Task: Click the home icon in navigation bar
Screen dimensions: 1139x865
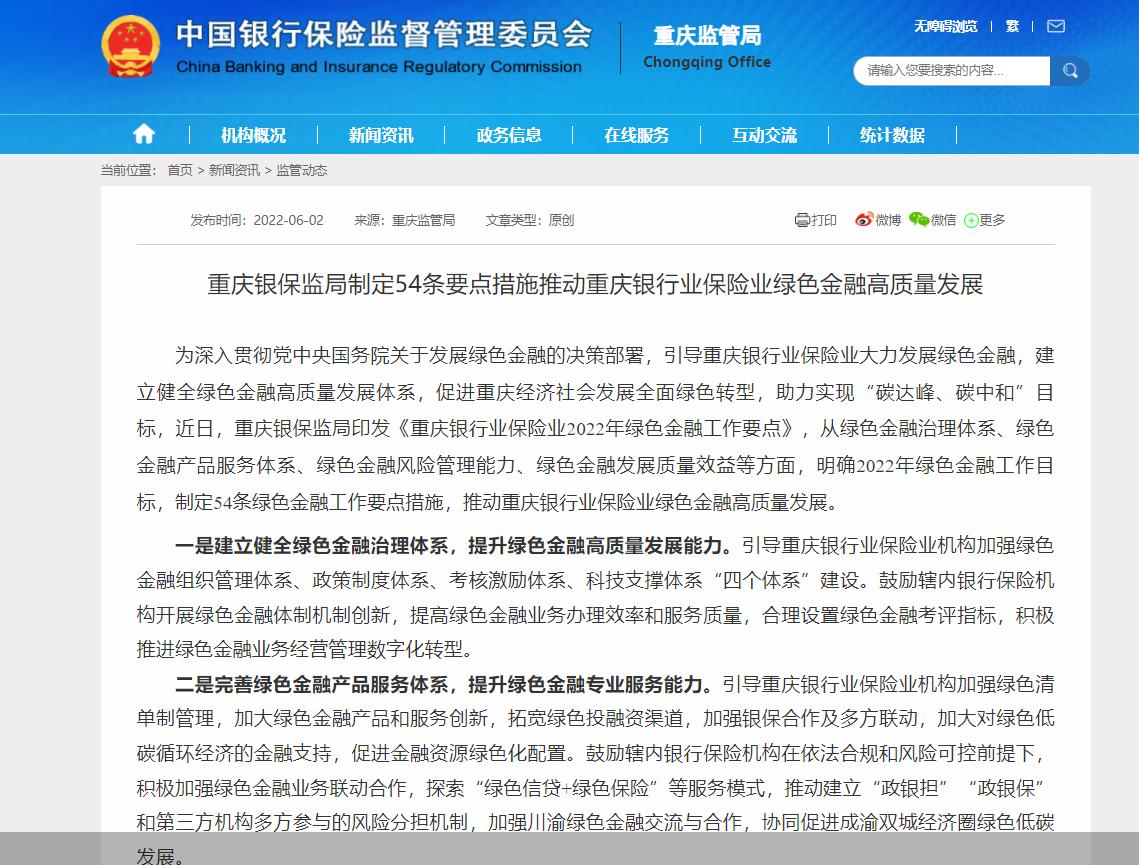Action: tap(144, 133)
